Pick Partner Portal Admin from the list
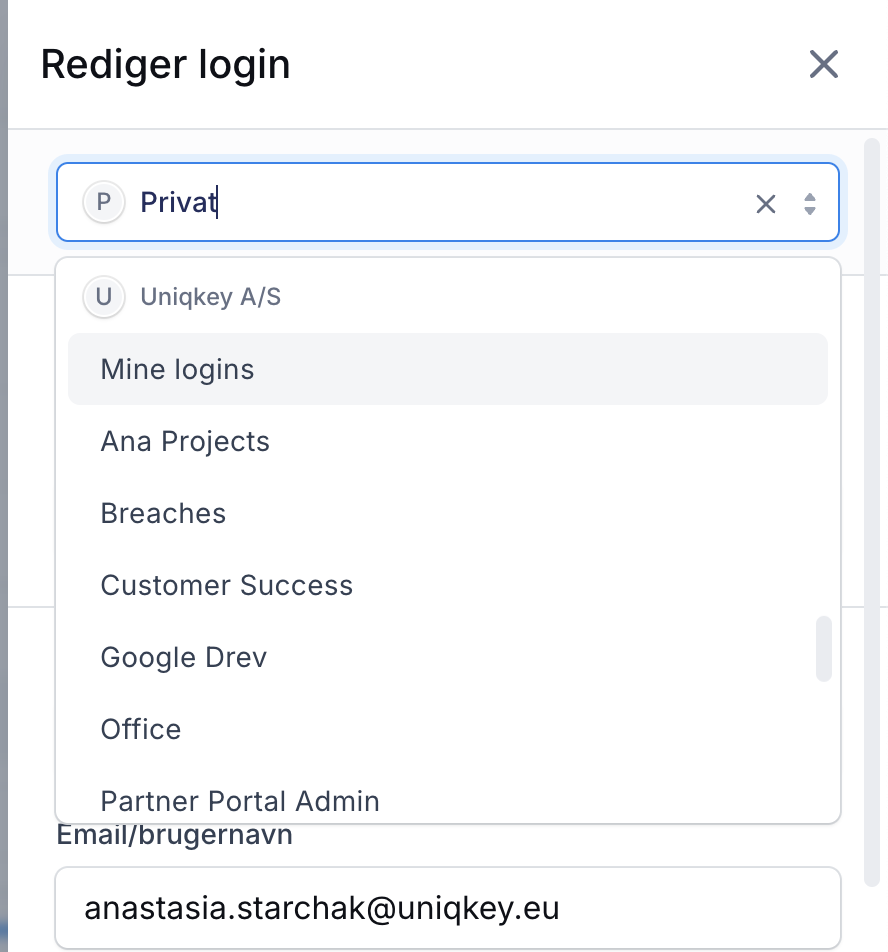The image size is (888, 952). pos(448,801)
